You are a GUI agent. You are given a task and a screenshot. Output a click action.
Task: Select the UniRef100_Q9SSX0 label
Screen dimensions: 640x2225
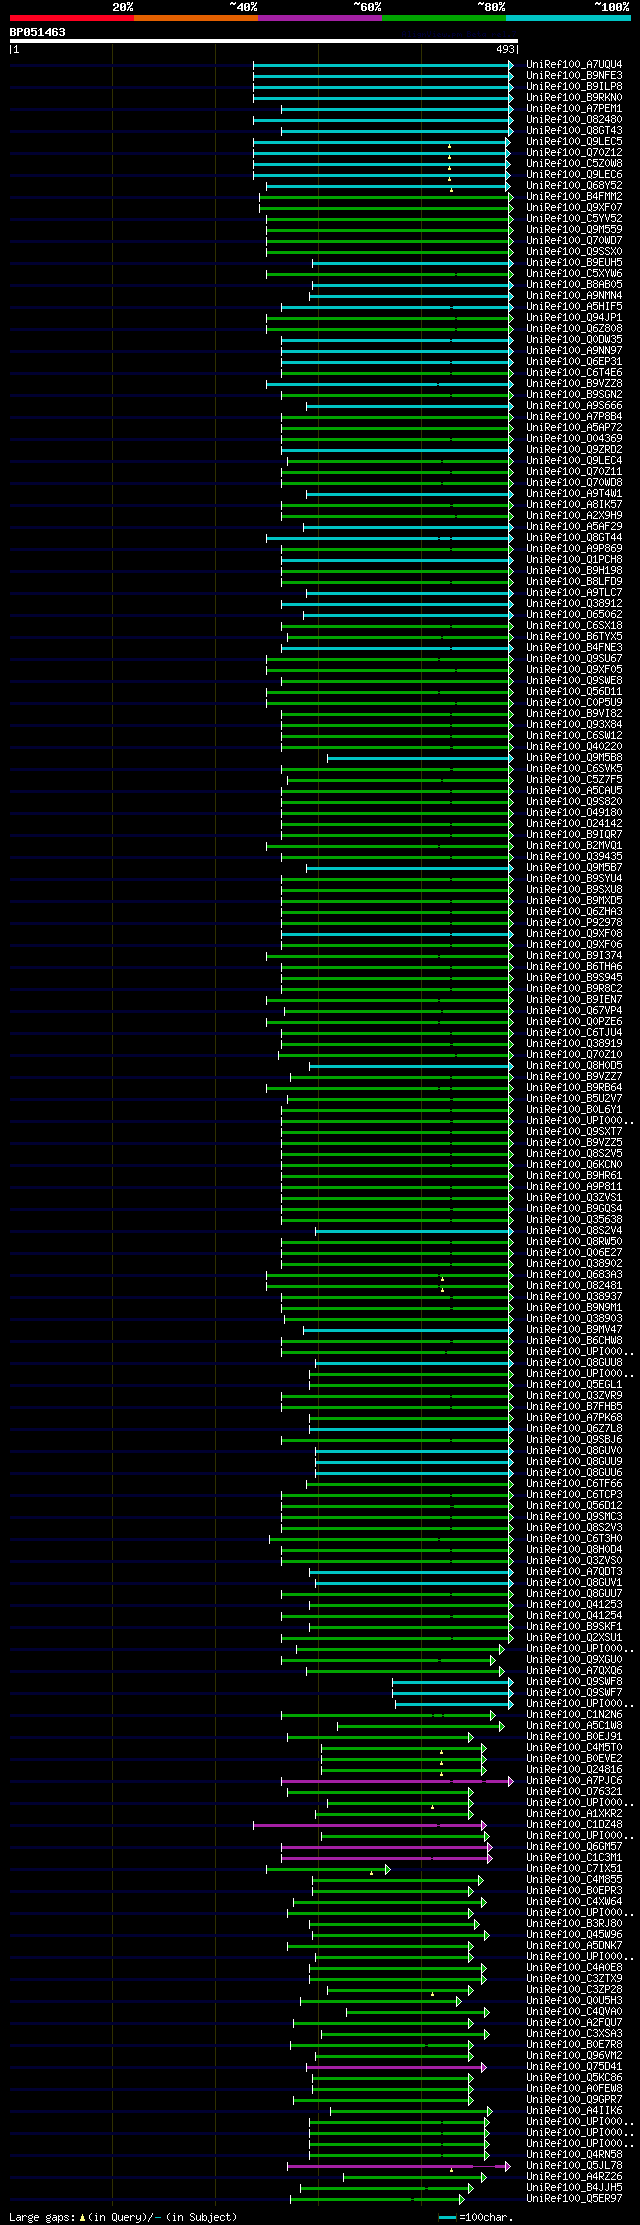574,252
